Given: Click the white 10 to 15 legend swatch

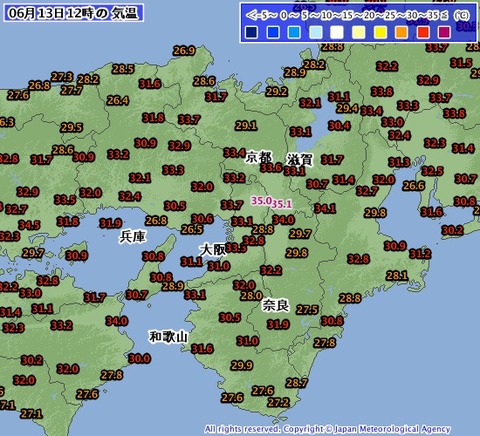Looking at the screenshot, I should tap(337, 33).
